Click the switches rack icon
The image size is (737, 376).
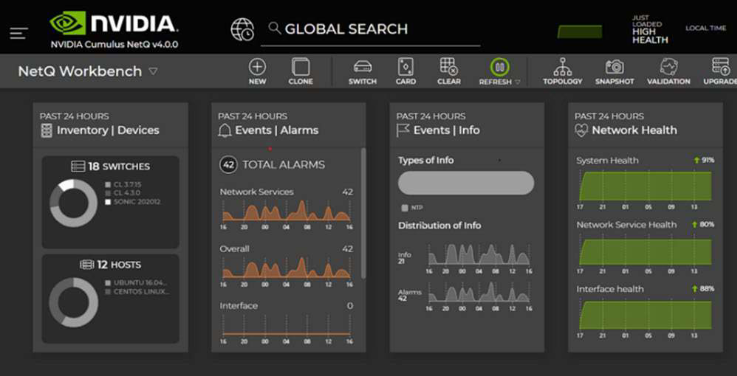pos(78,166)
